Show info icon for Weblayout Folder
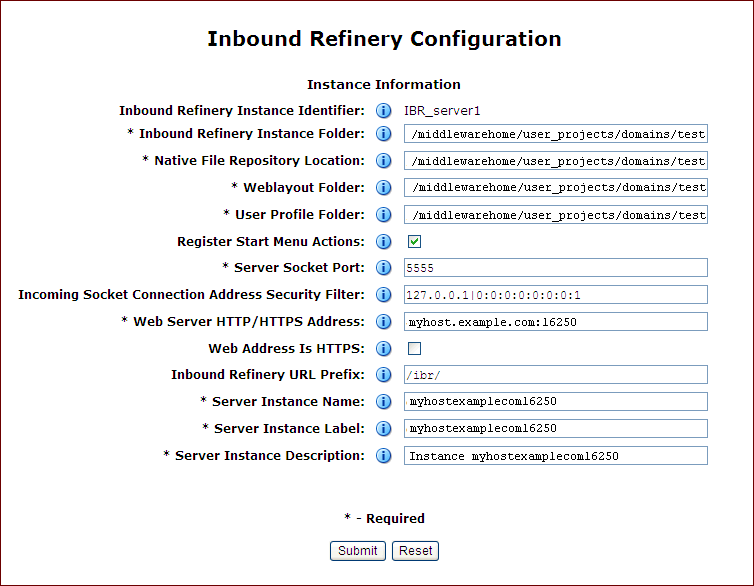The width and height of the screenshot is (754, 586). pos(383,187)
